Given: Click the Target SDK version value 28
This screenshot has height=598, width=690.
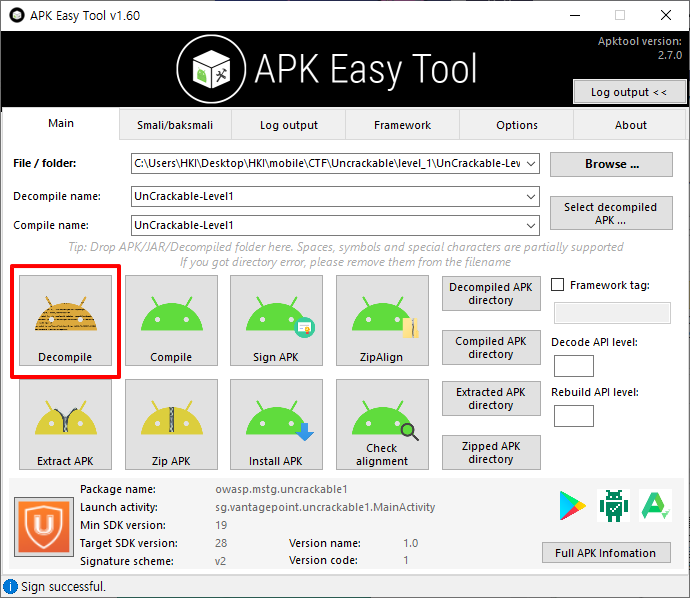Looking at the screenshot, I should coord(221,543).
